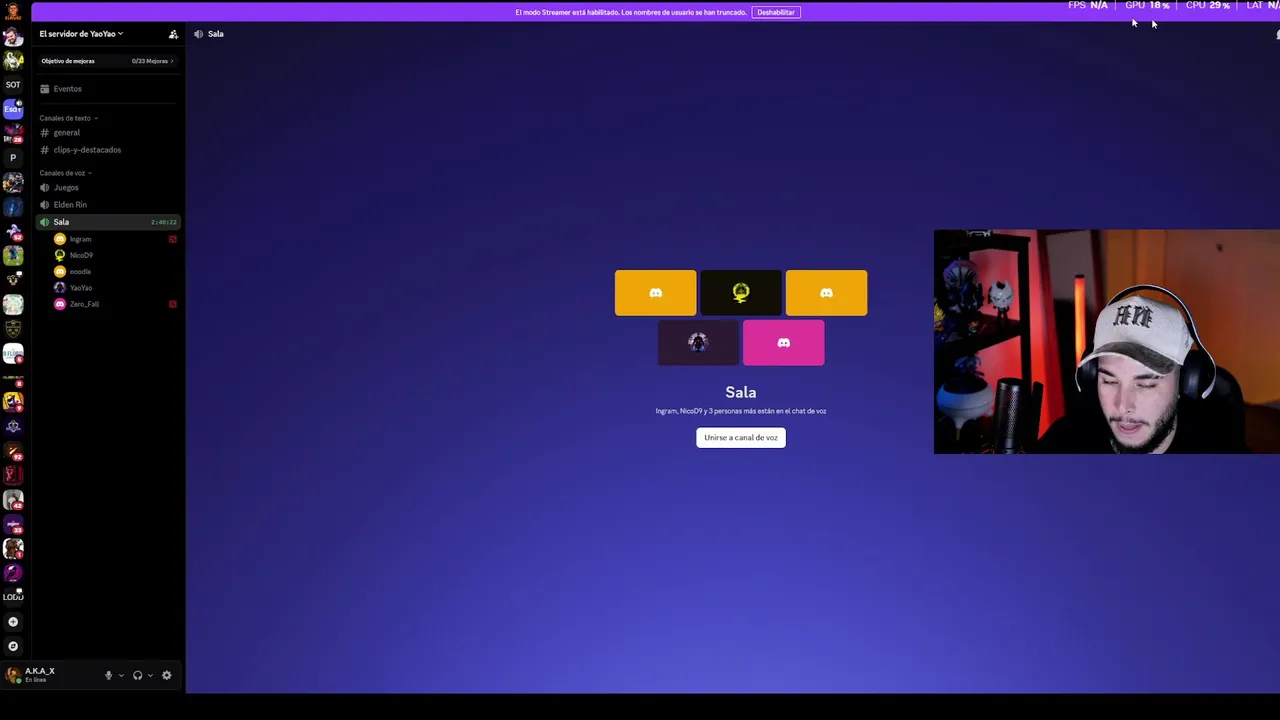Click the 0/33 Mejoras text
The width and height of the screenshot is (1280, 720).
coord(151,61)
